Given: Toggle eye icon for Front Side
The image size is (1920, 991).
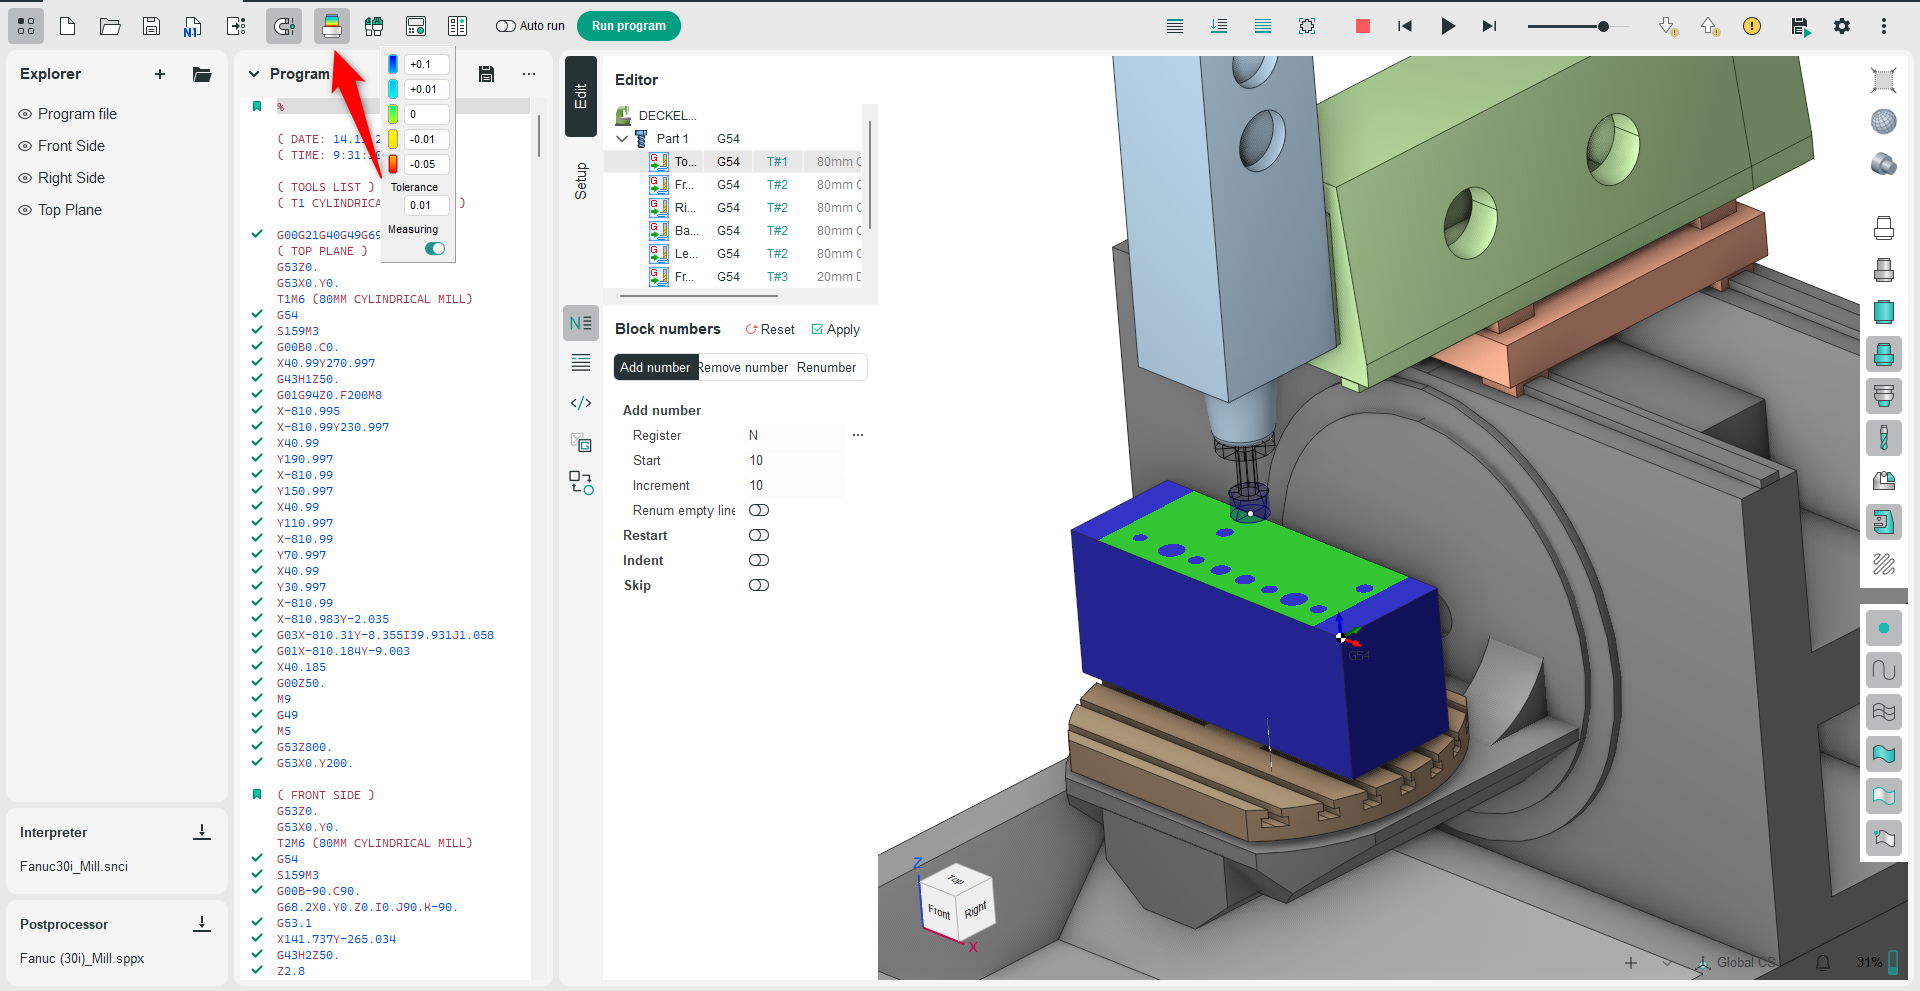Looking at the screenshot, I should click(25, 146).
